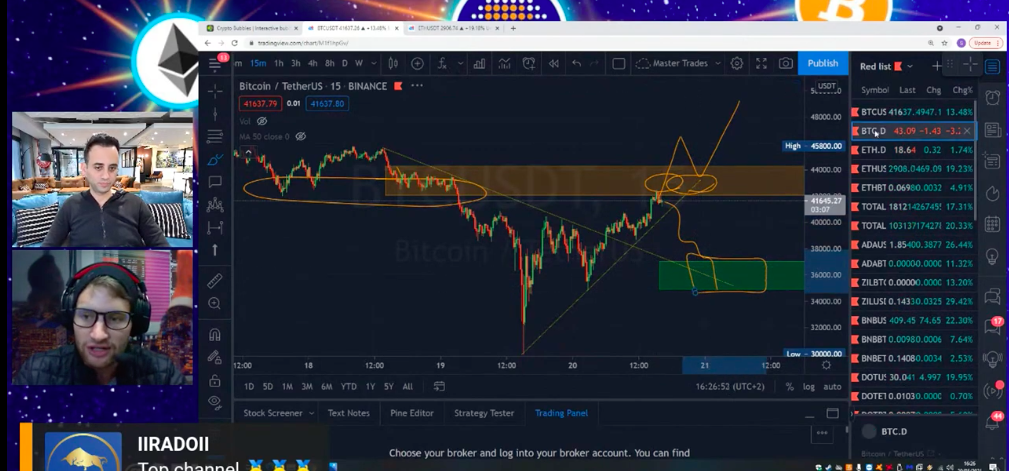This screenshot has height=471, width=1009.
Task: Open the select layout square icon
Action: click(618, 63)
